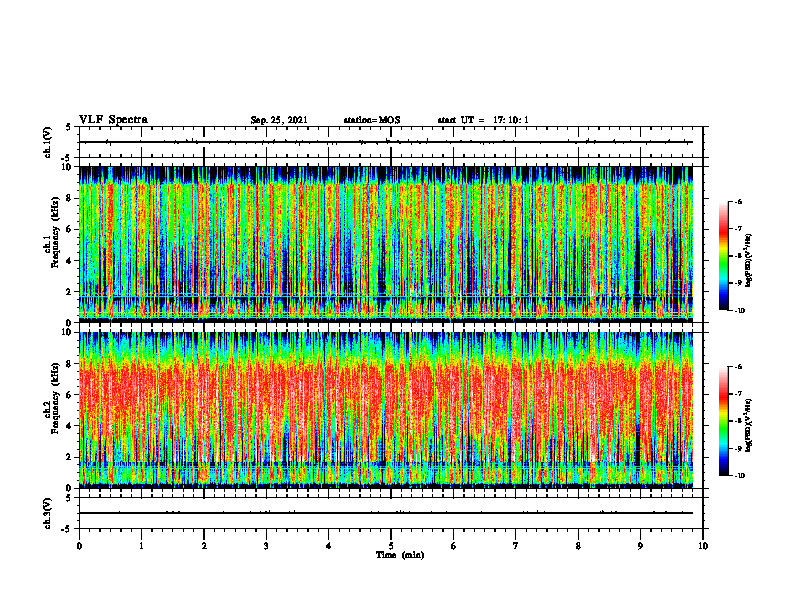
Task: Click the ch.3 voltage waveform trace
Action: pyautogui.click(x=386, y=513)
